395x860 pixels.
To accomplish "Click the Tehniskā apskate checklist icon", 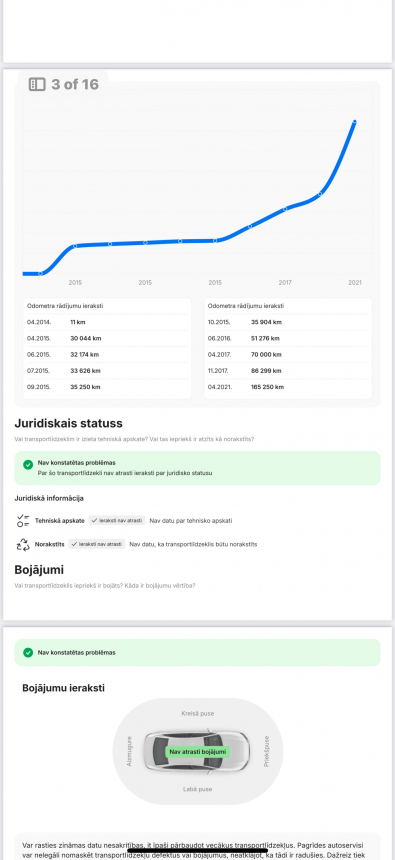I will 23,520.
